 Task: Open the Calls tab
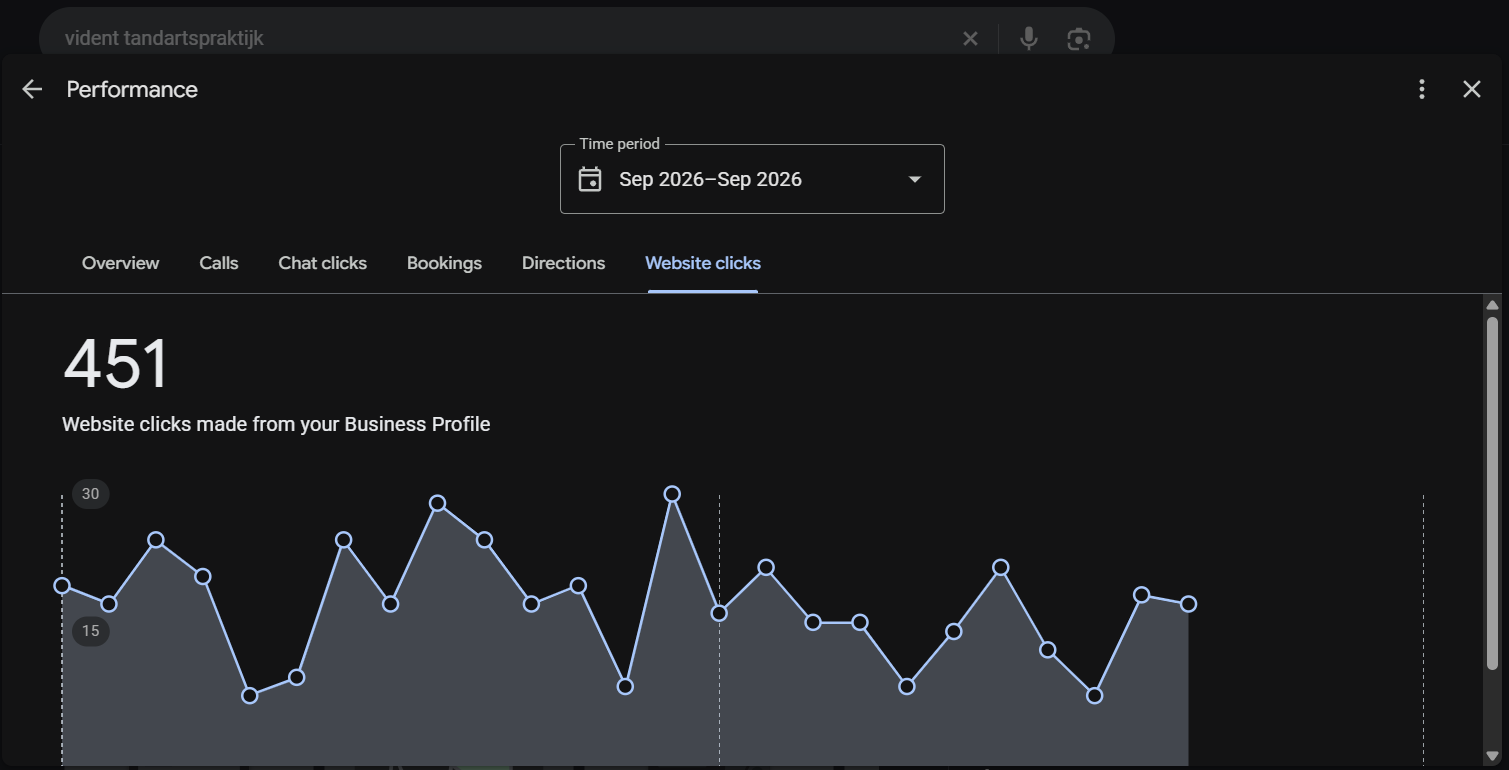click(219, 263)
